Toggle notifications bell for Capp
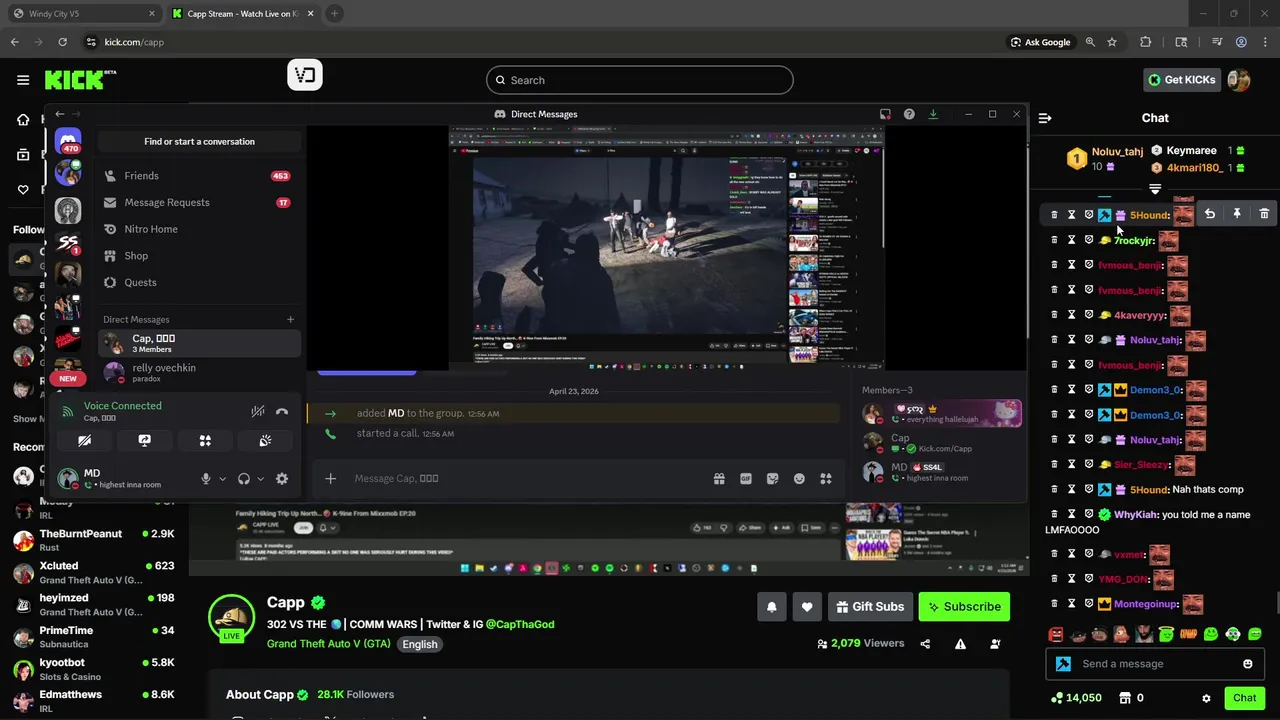This screenshot has width=1280, height=720. coord(771,607)
